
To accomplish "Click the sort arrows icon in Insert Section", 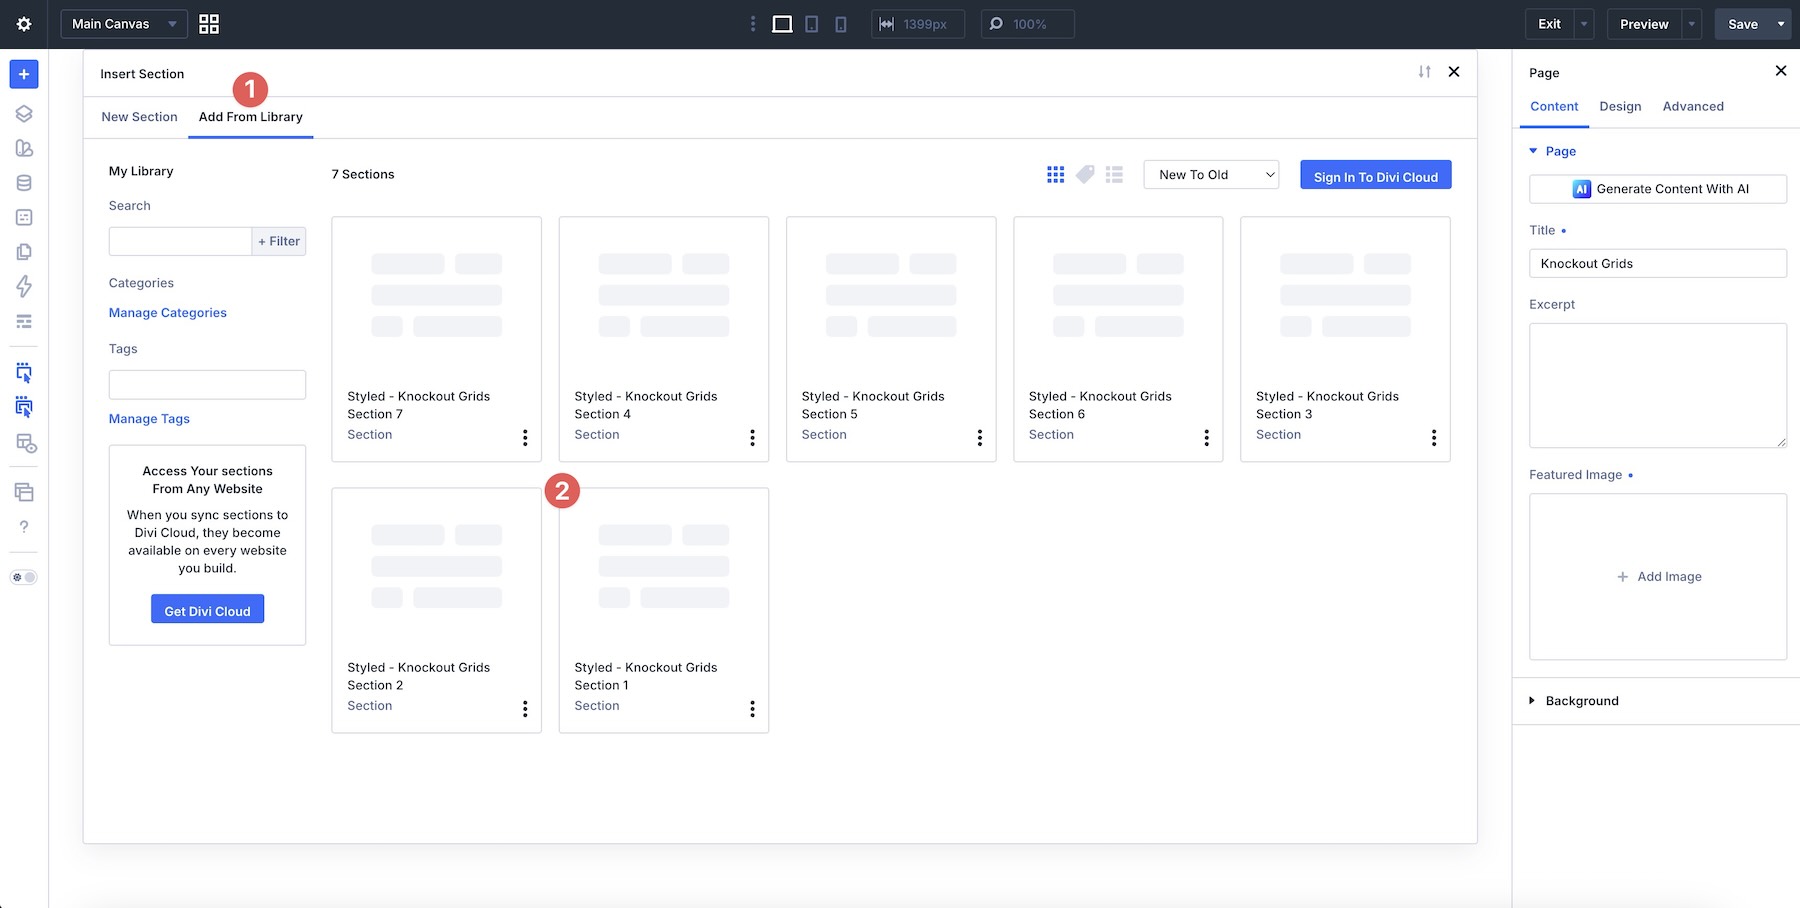I will (1424, 72).
